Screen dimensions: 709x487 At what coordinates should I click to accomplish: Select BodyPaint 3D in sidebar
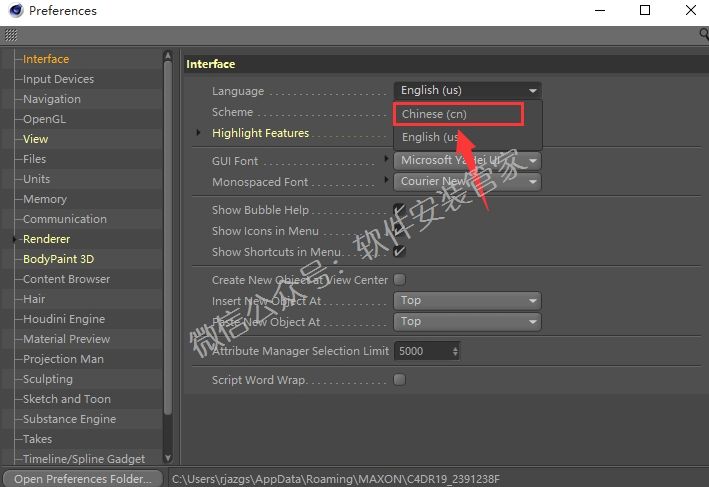pos(58,259)
